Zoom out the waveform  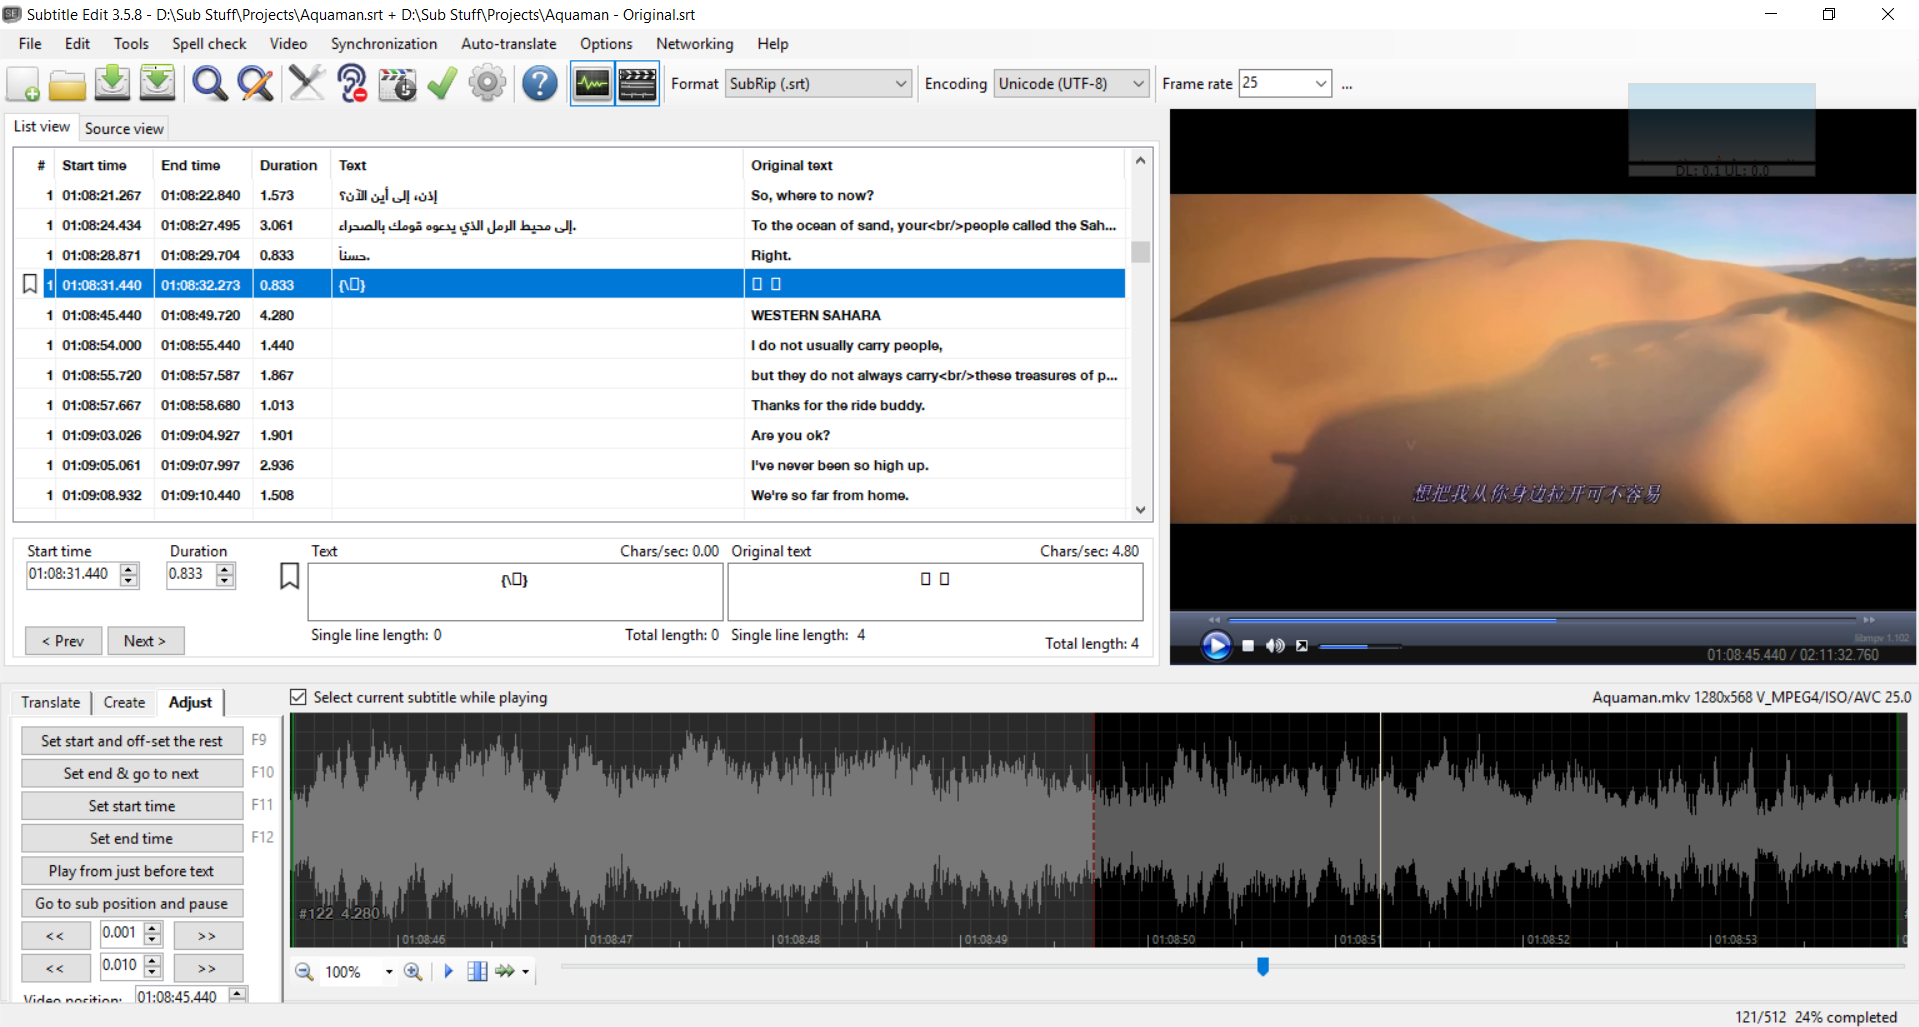[x=304, y=971]
